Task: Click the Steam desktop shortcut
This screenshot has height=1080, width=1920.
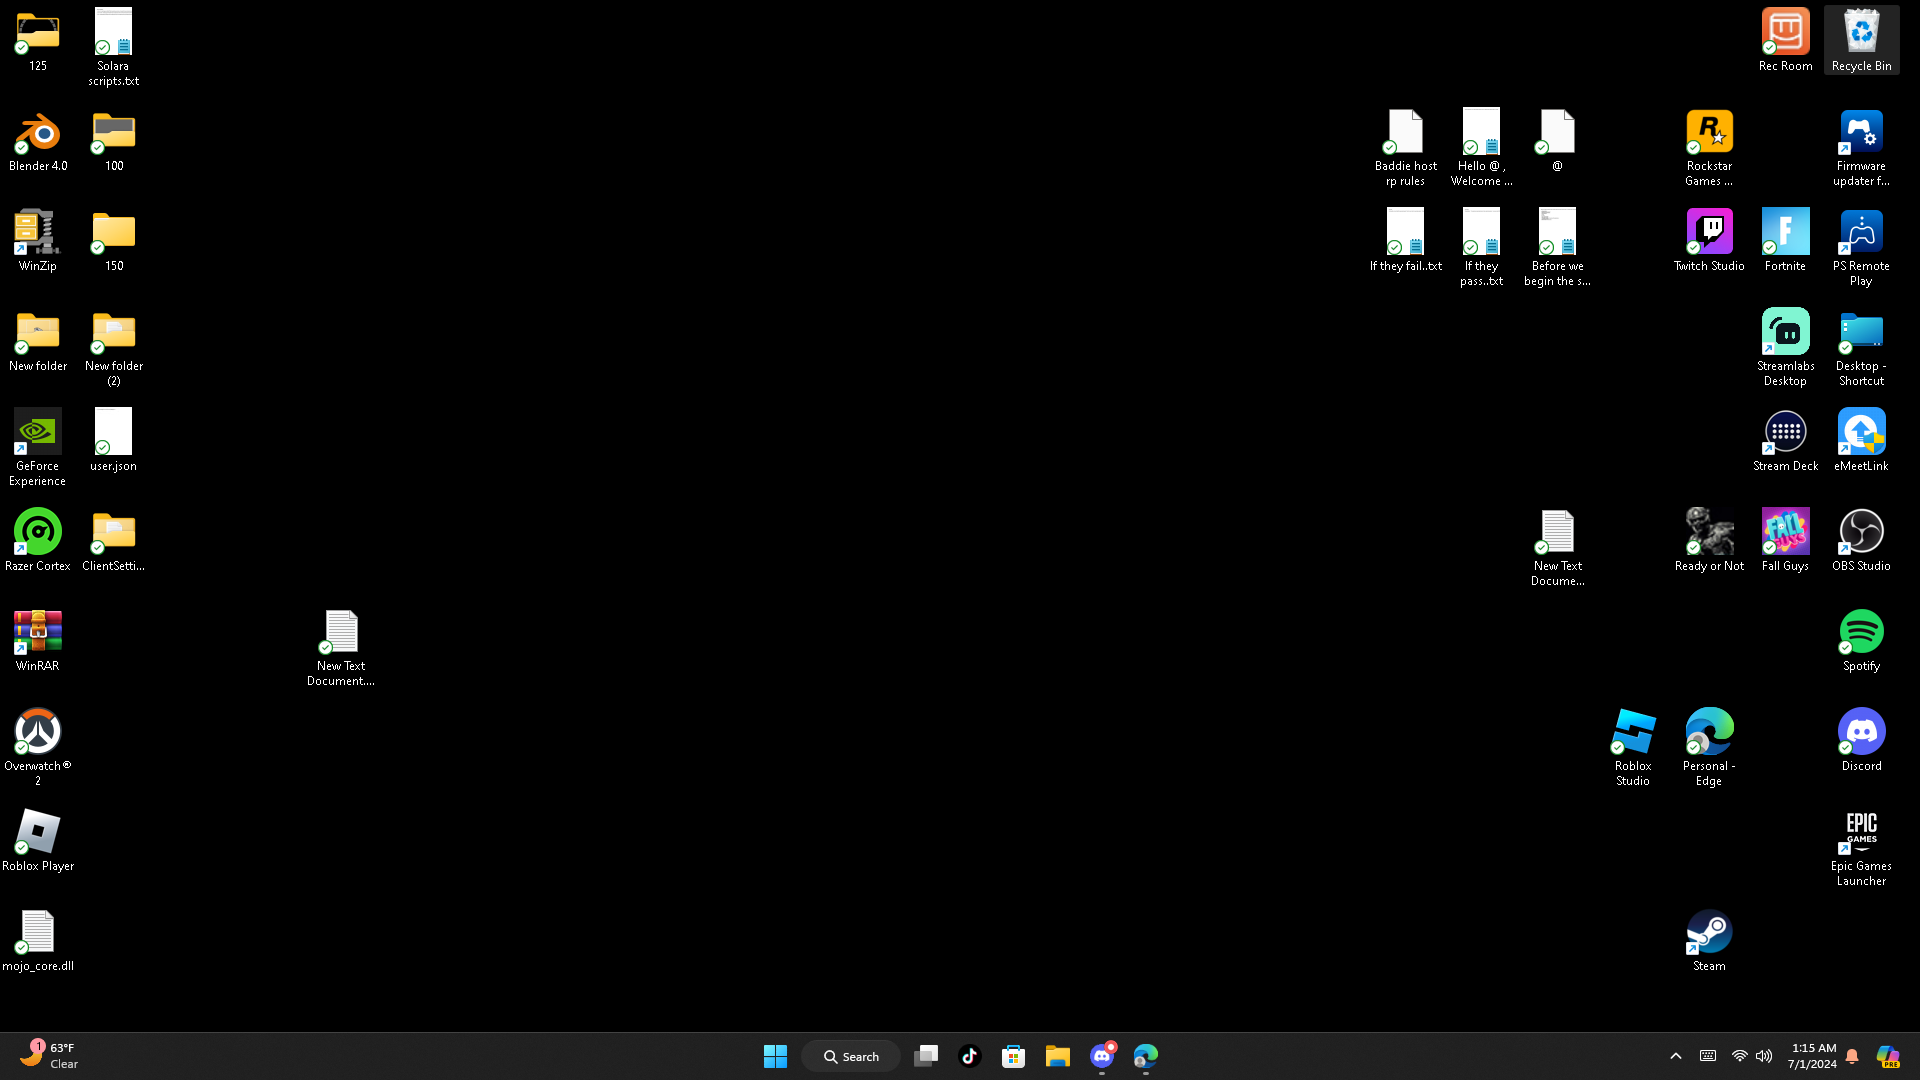Action: (1710, 942)
